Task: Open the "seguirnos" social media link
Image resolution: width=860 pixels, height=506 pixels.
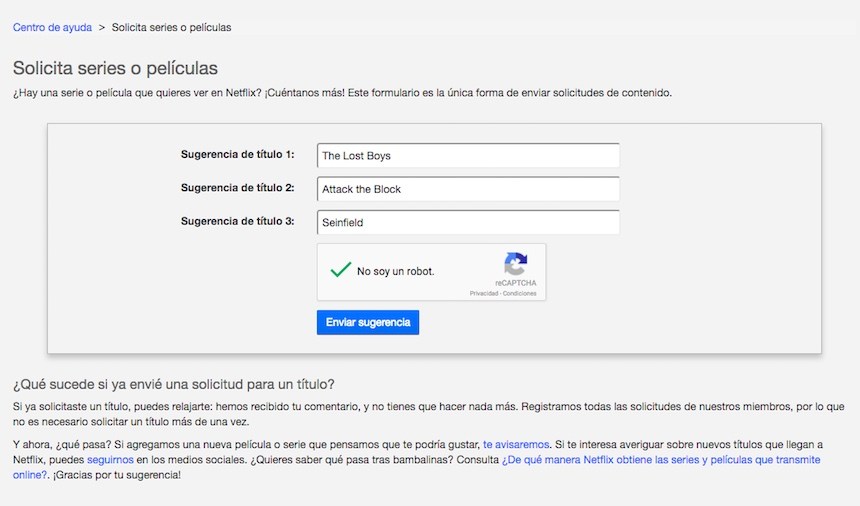Action: click(110, 459)
